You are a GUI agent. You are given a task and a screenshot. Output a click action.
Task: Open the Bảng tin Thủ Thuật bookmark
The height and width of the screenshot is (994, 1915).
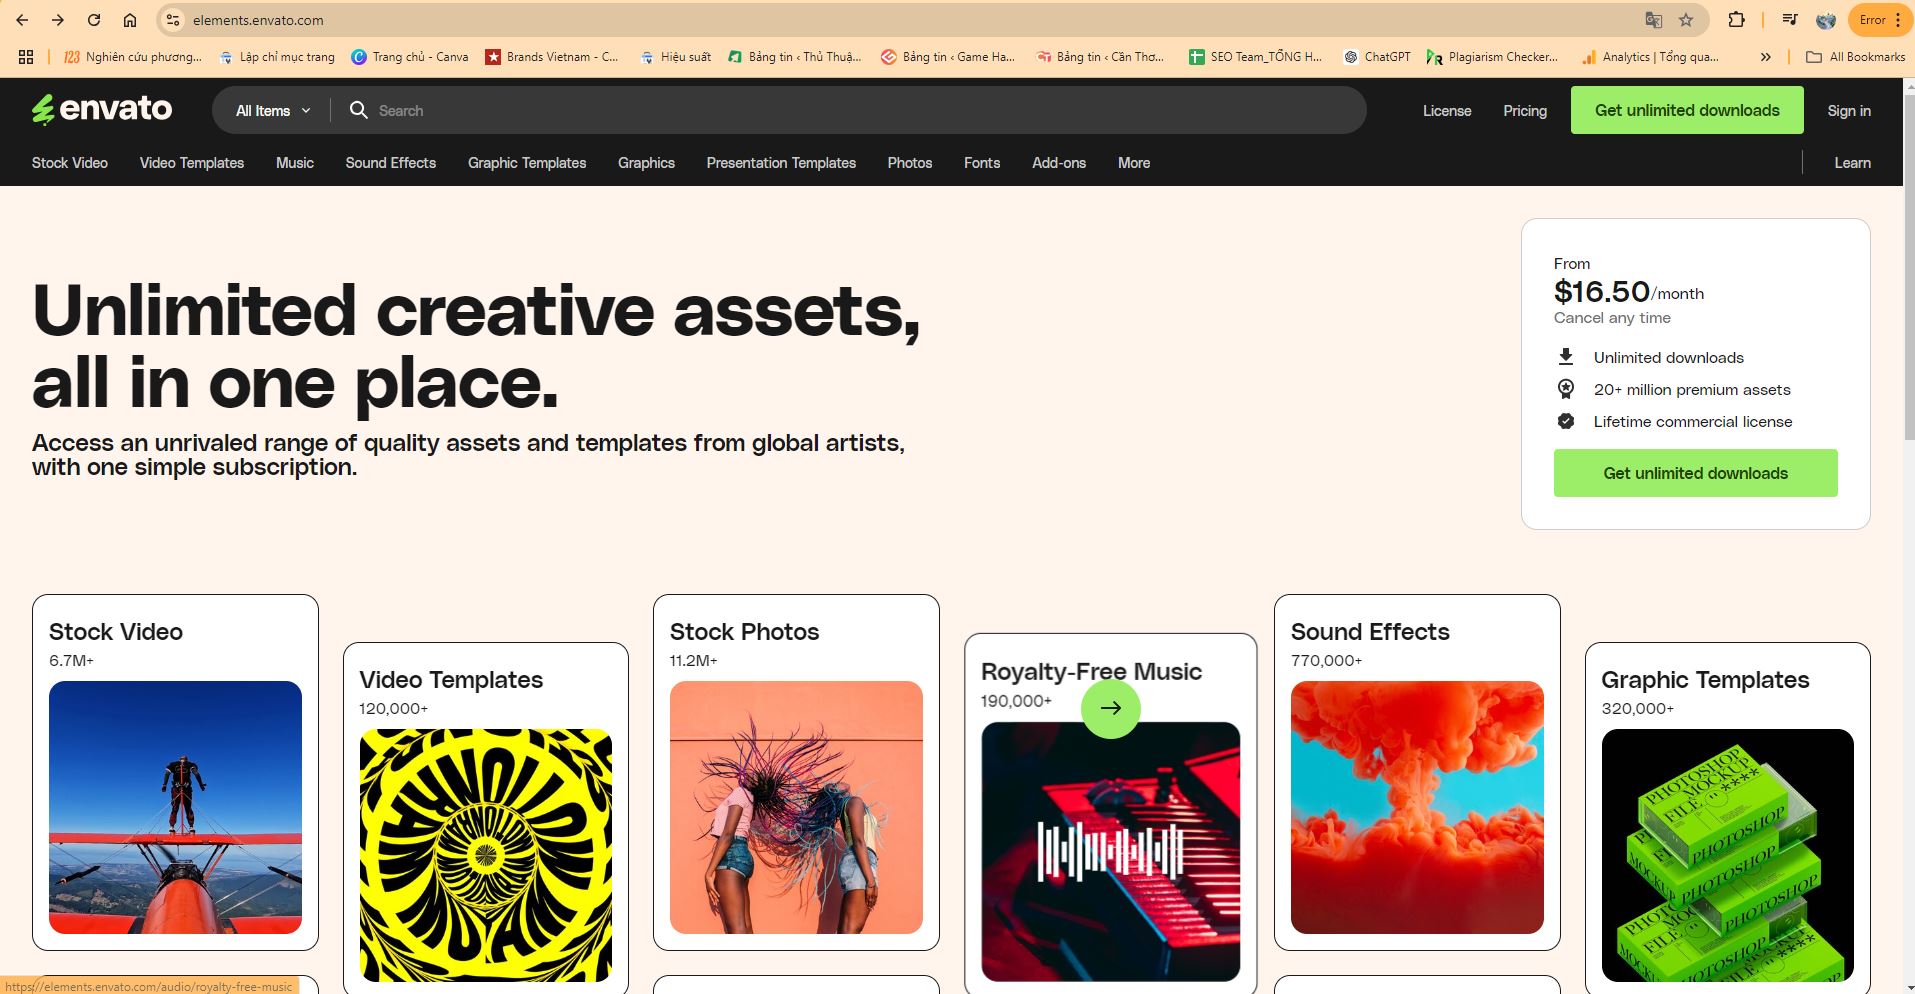point(794,57)
